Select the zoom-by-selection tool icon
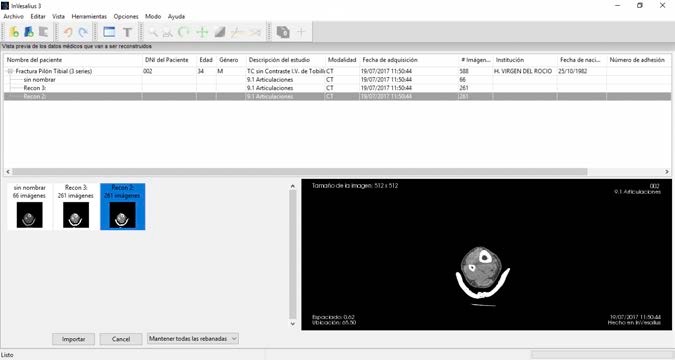This screenshot has width=675, height=360. point(168,32)
